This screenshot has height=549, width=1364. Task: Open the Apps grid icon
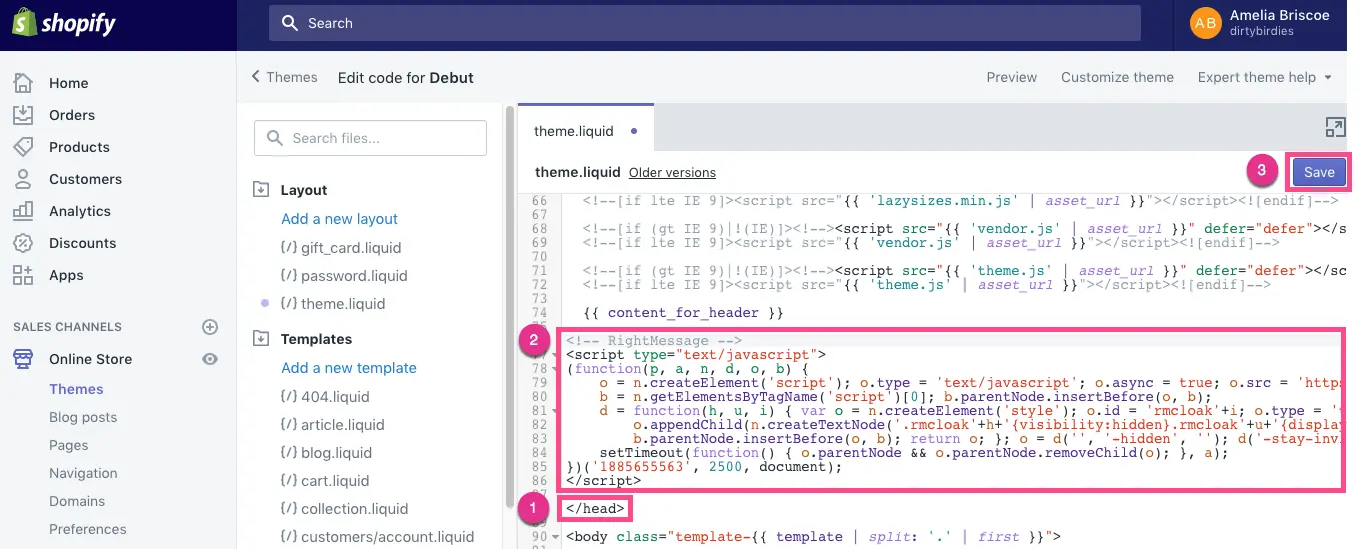click(23, 275)
